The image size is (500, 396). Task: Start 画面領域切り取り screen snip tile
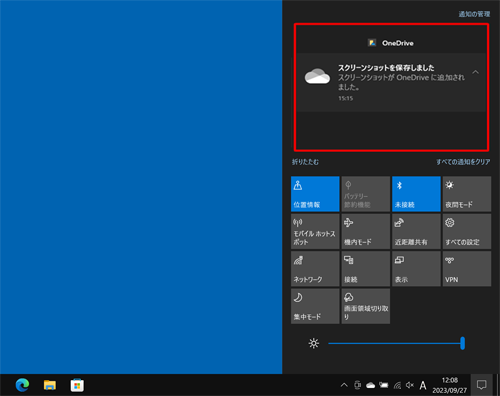coord(366,306)
